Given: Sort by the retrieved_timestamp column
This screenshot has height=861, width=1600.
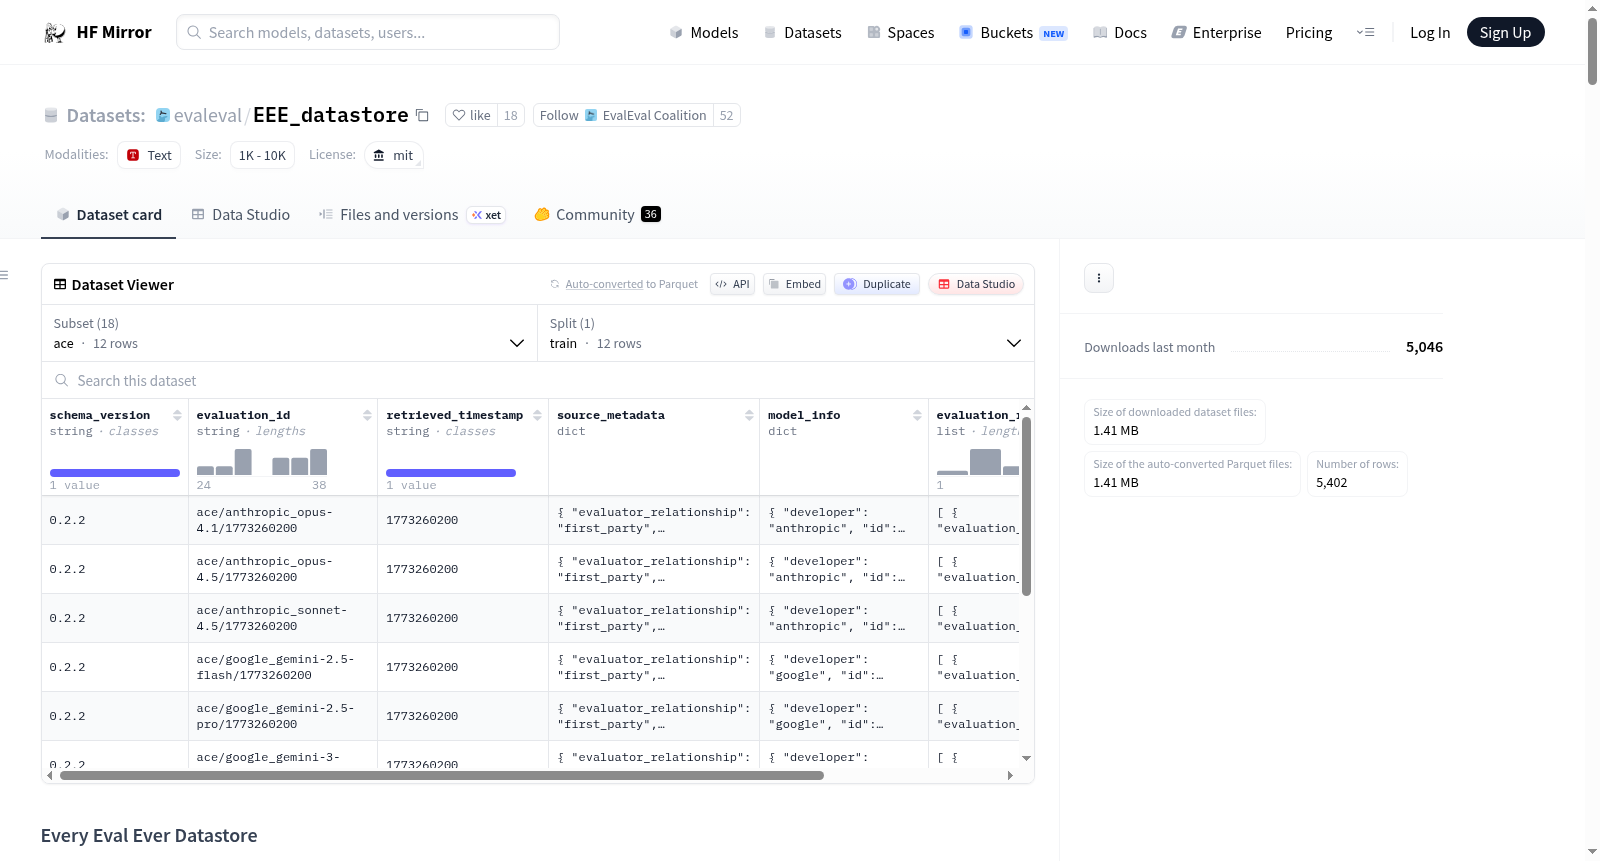Looking at the screenshot, I should (537, 415).
